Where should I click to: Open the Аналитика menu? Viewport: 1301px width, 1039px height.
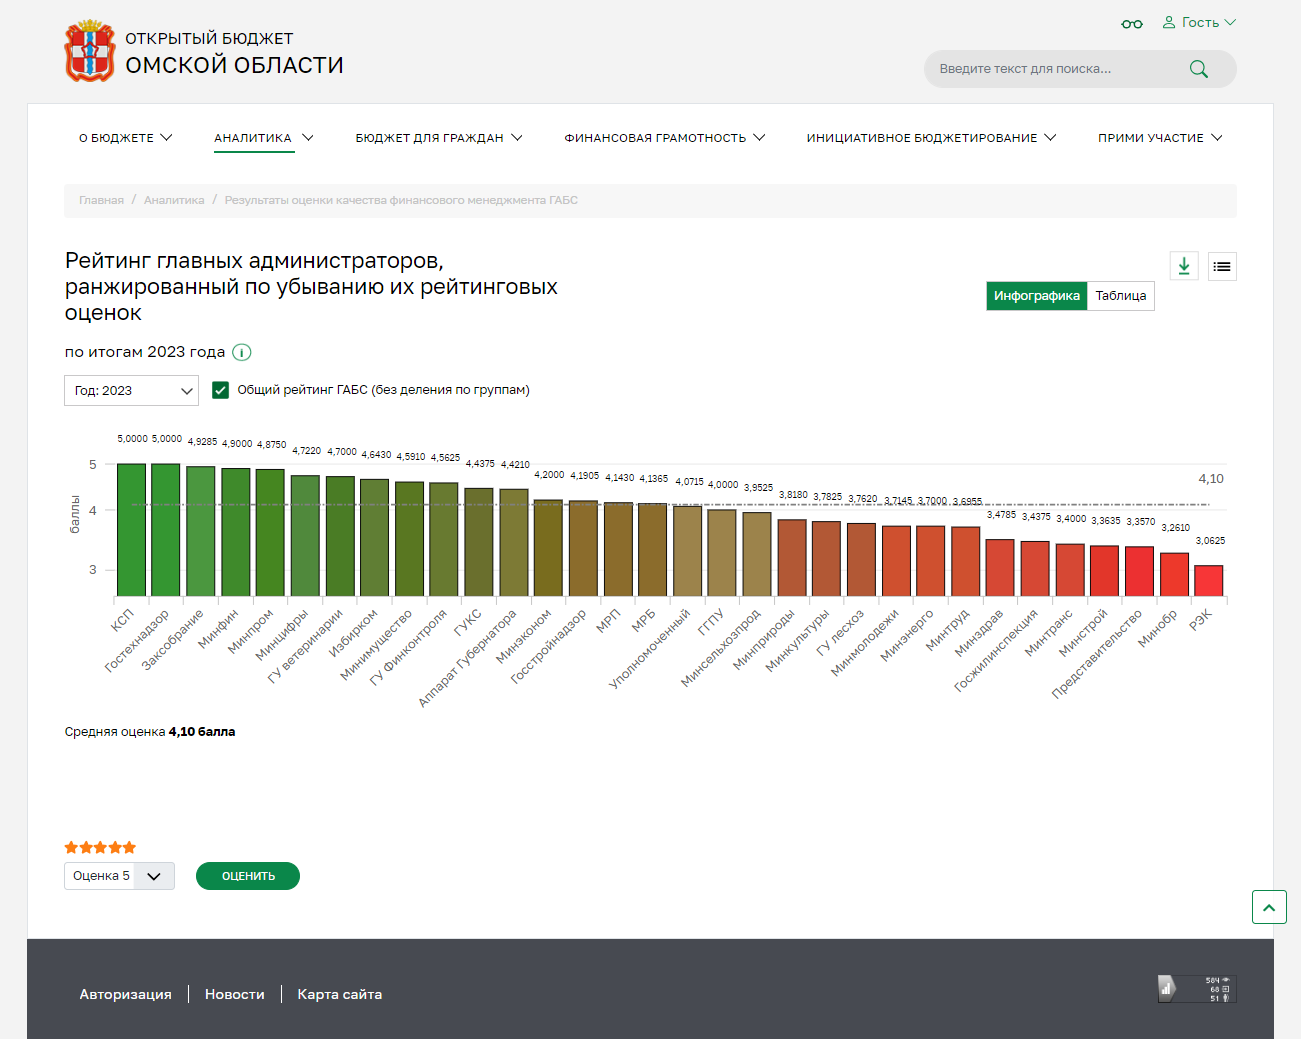pyautogui.click(x=263, y=138)
